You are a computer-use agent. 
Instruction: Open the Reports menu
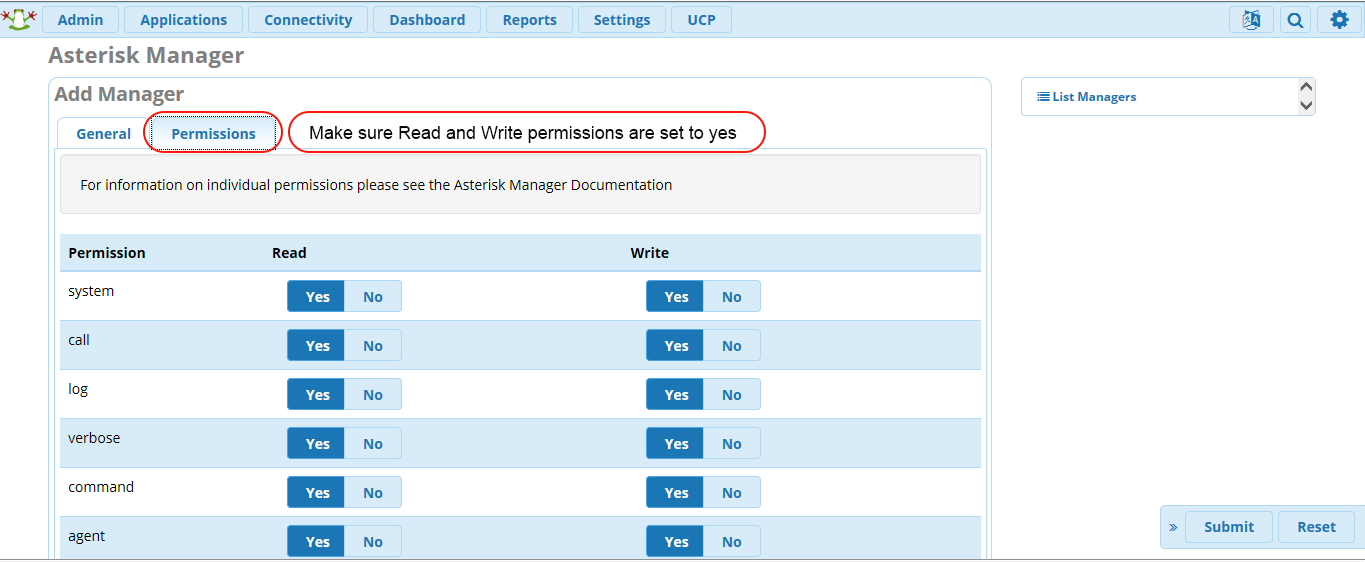click(529, 20)
